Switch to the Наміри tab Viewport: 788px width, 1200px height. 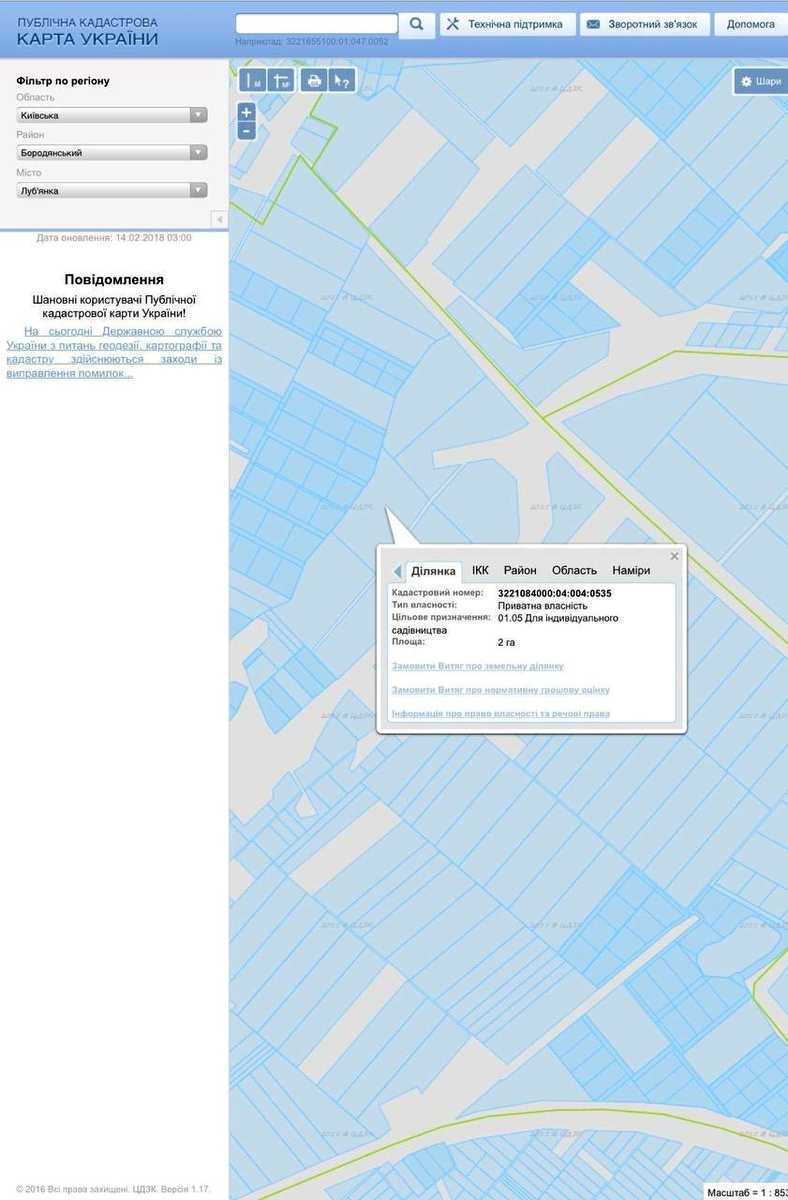click(631, 570)
